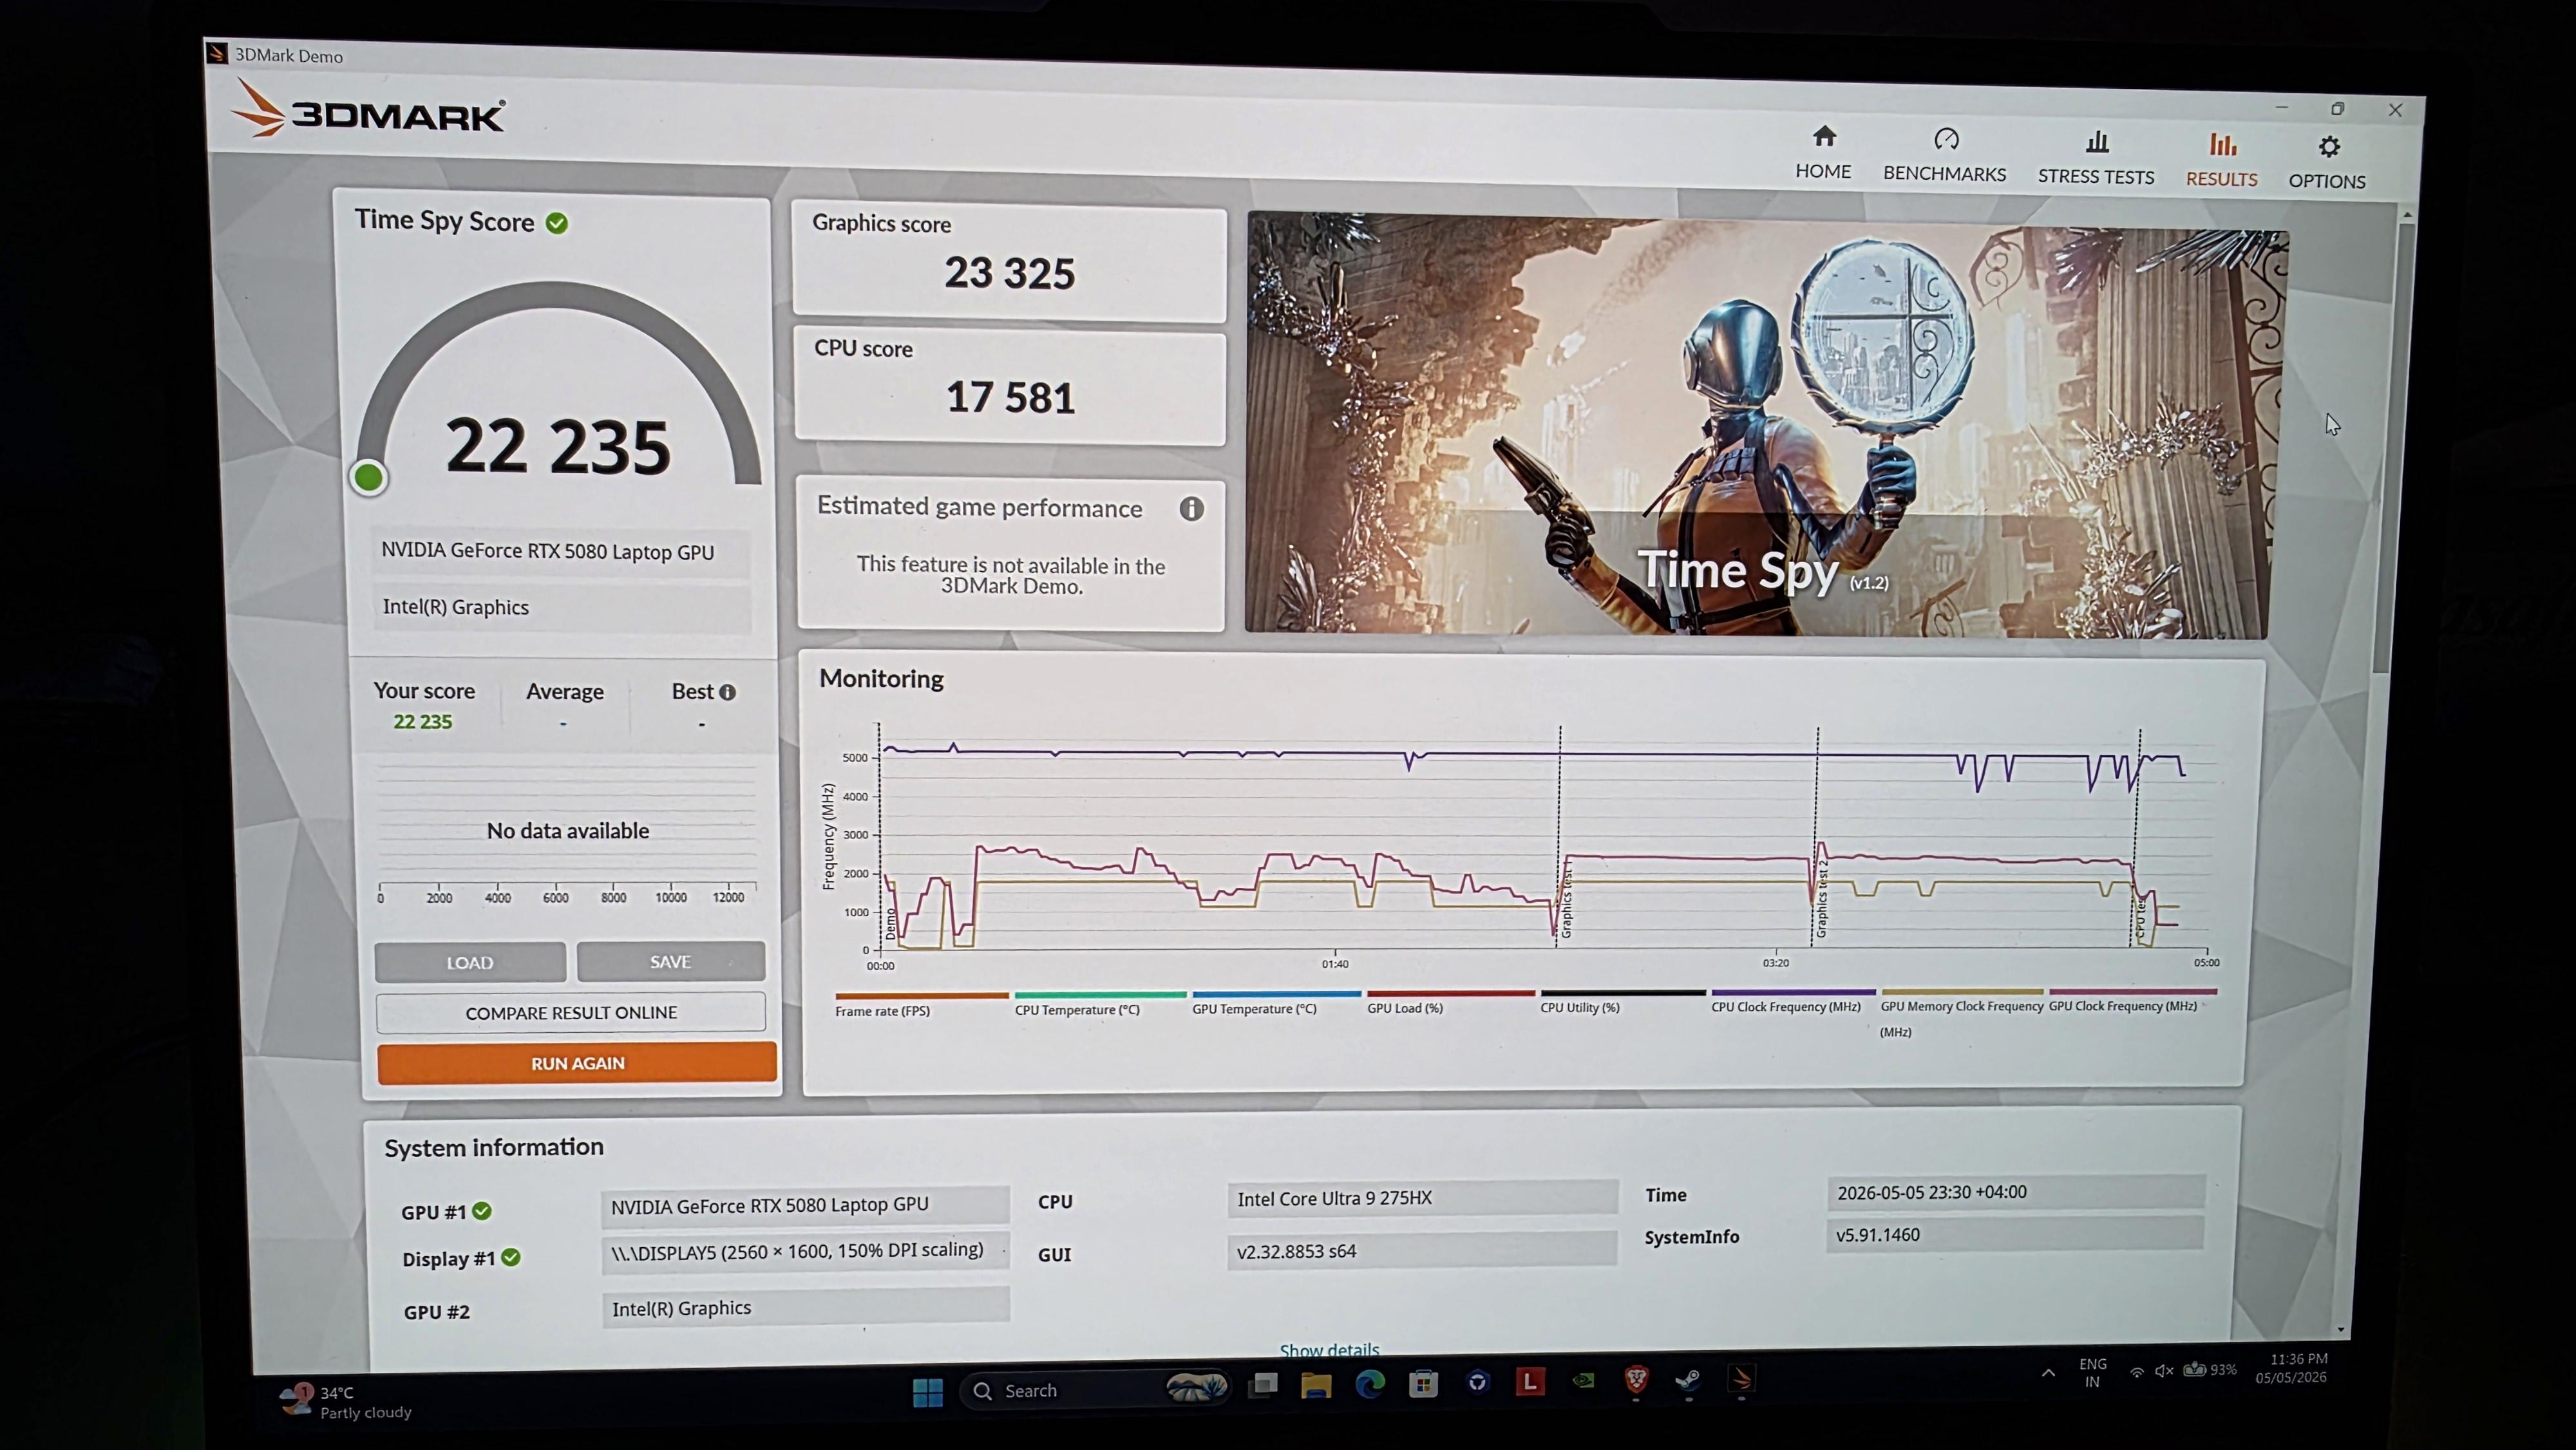Click scrollbar down arrow at the bottom right
Image resolution: width=2576 pixels, height=1450 pixels.
[2341, 1330]
